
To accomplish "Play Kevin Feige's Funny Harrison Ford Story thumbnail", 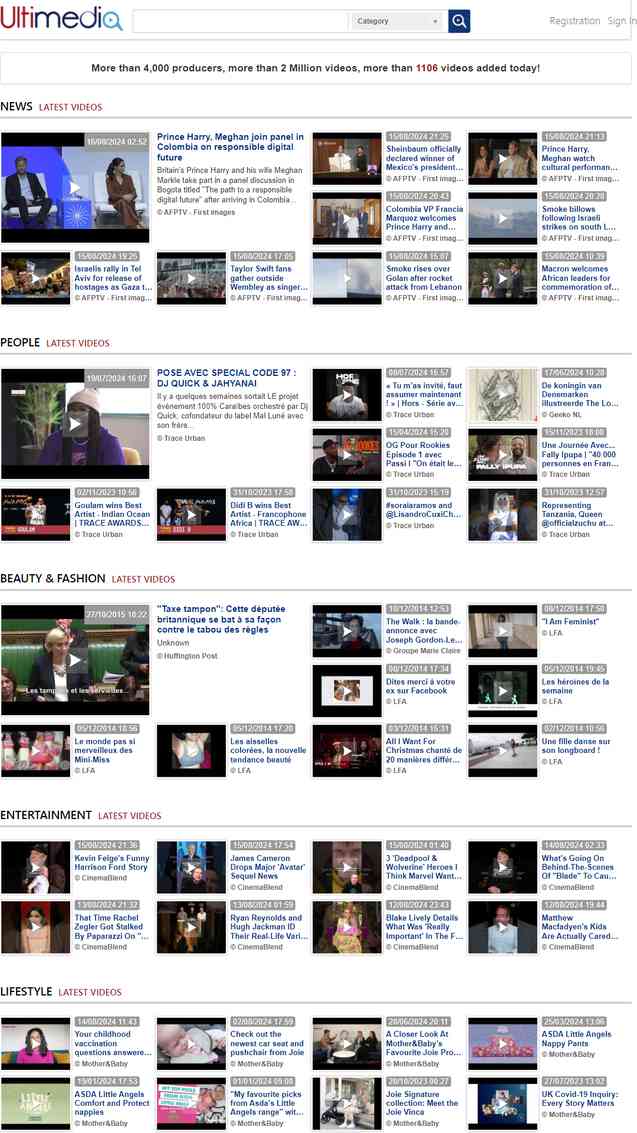I will pyautogui.click(x=35, y=867).
